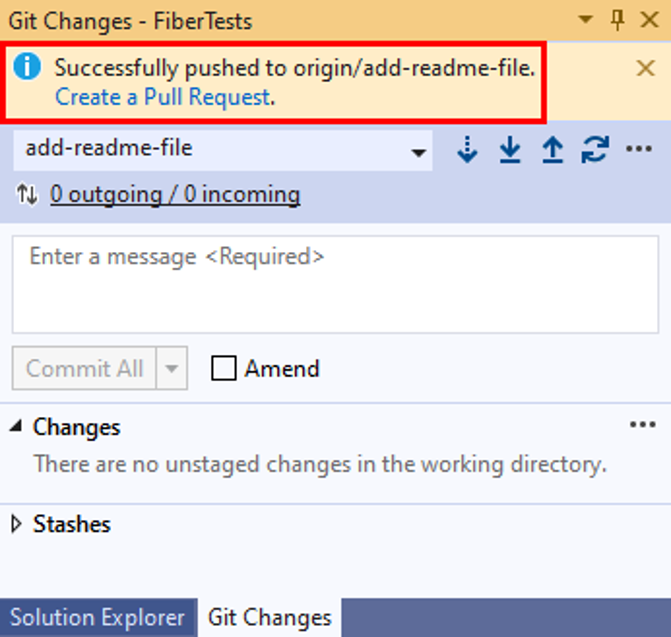Click the outgoing/incoming arrows icon
The width and height of the screenshot is (671, 637).
27,194
